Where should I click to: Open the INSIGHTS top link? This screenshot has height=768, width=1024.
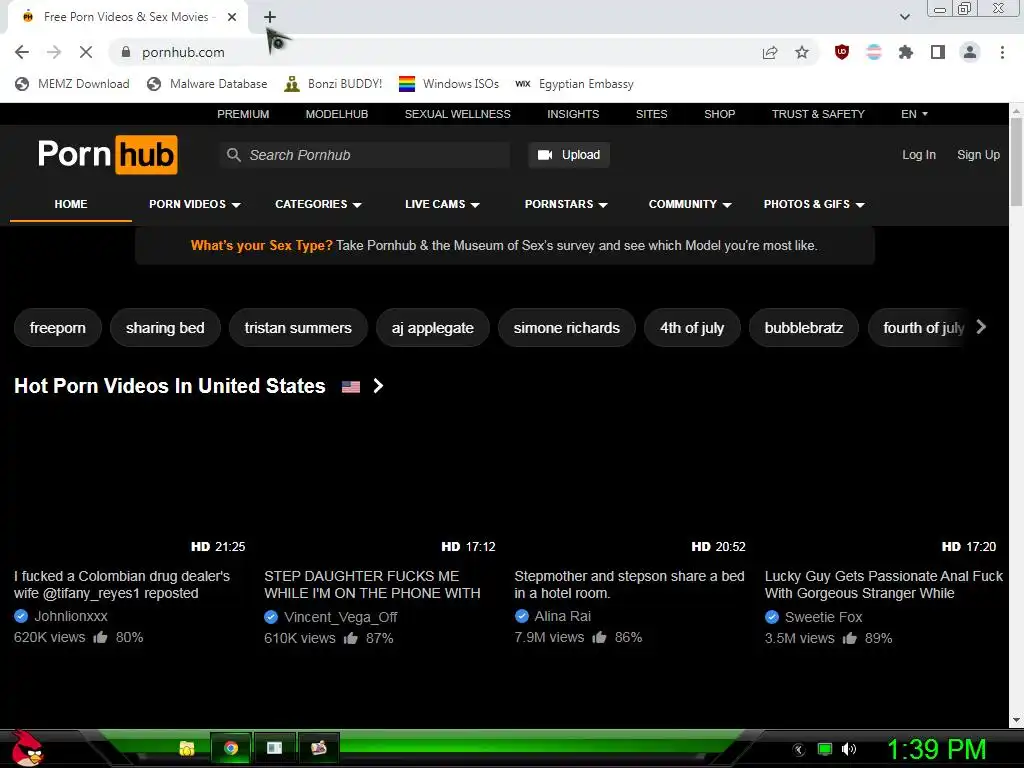pyautogui.click(x=573, y=114)
